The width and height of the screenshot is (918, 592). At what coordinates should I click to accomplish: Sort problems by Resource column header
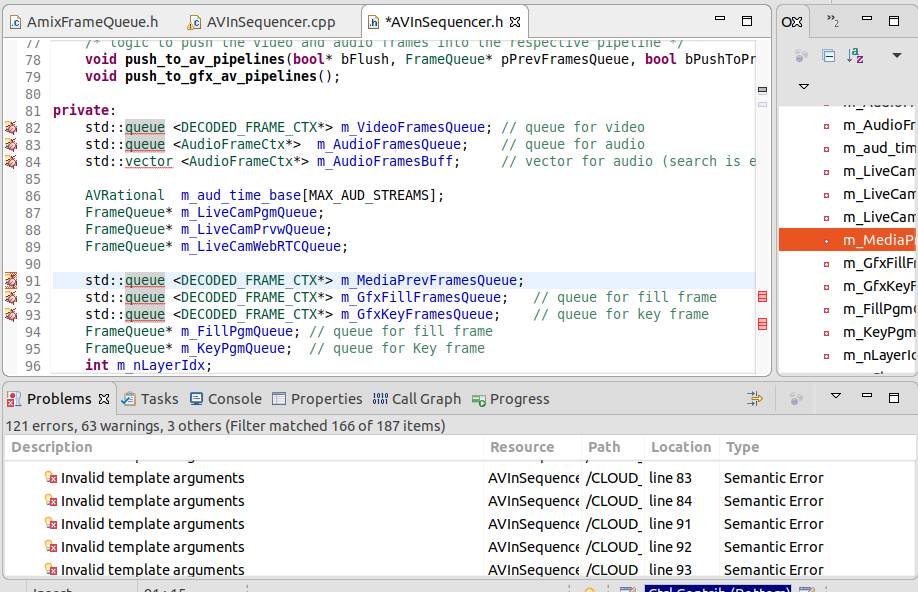[533, 447]
